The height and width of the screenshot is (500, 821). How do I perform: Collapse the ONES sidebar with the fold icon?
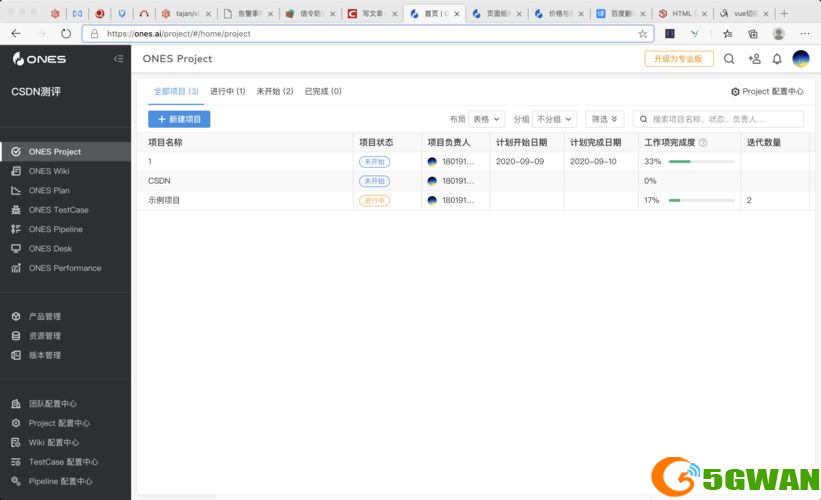[x=118, y=59]
